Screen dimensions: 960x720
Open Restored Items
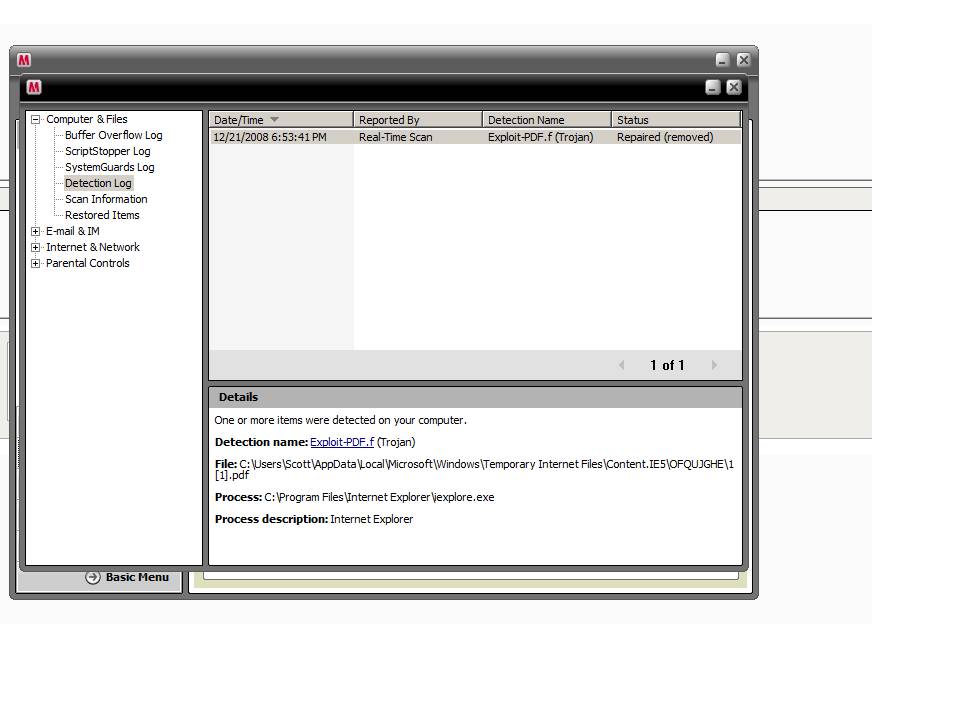tap(102, 215)
